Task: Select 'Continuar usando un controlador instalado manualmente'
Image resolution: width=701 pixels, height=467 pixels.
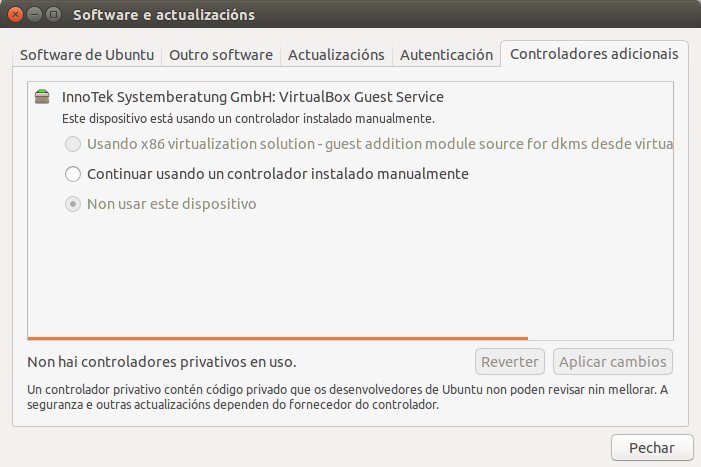Action: pos(73,174)
